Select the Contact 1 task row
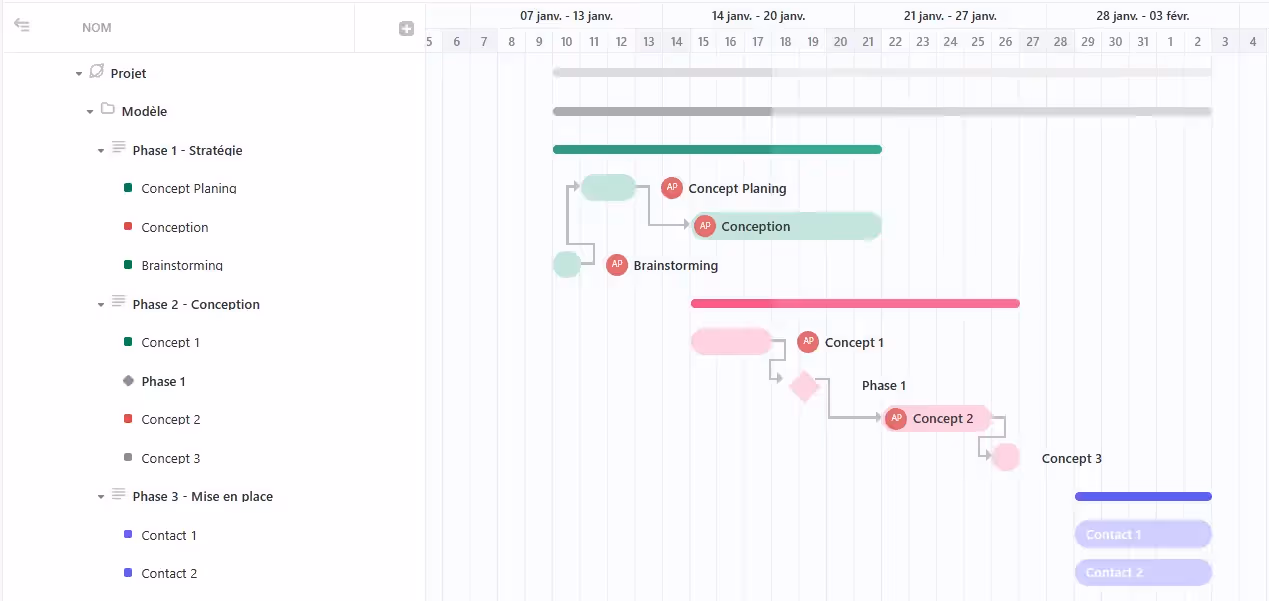 pyautogui.click(x=169, y=535)
